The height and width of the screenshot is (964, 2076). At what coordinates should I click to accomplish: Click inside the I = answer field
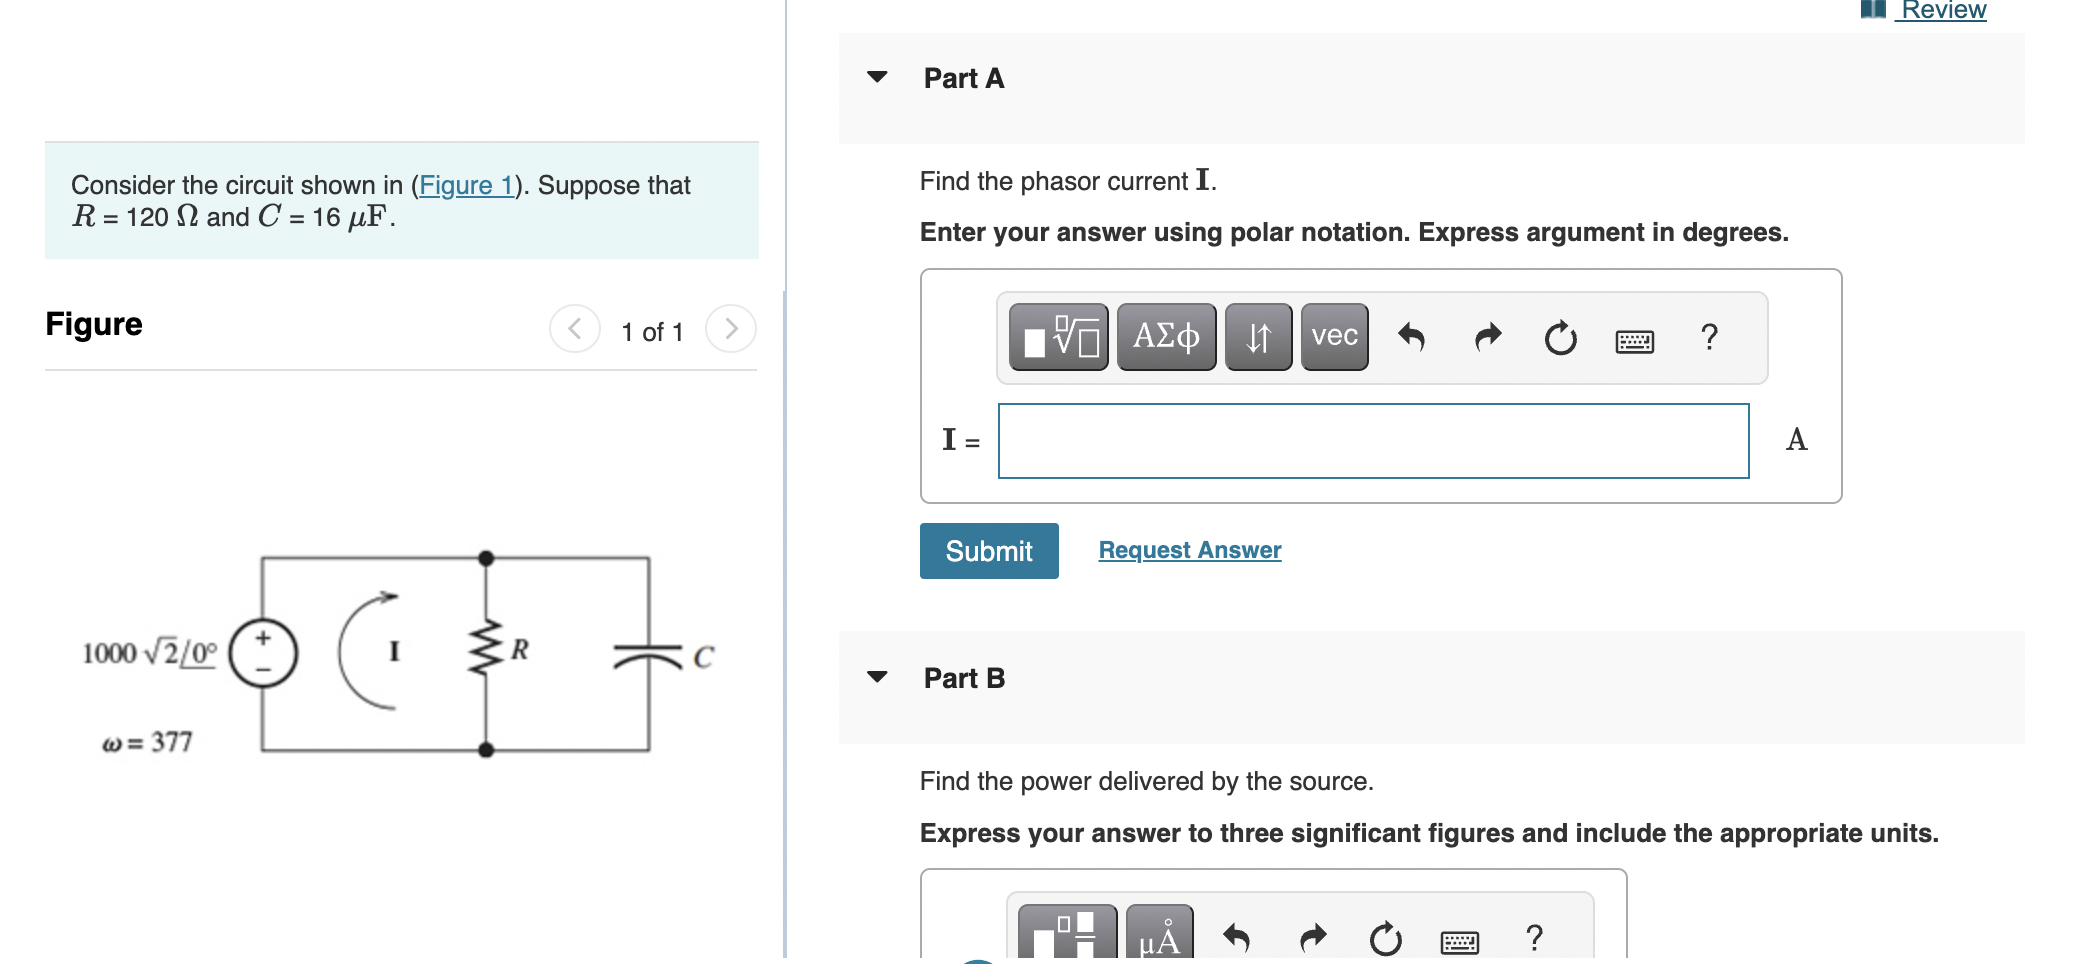pyautogui.click(x=1372, y=440)
